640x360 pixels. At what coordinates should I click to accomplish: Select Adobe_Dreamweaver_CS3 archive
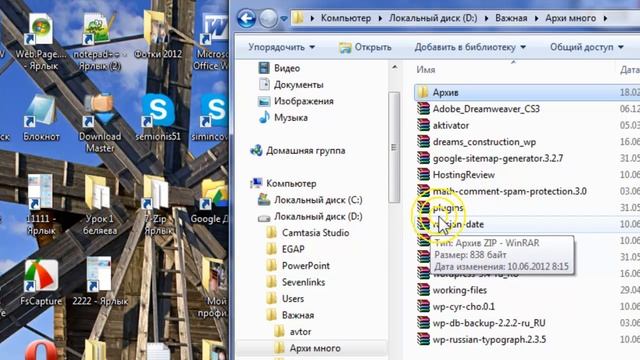(479, 109)
